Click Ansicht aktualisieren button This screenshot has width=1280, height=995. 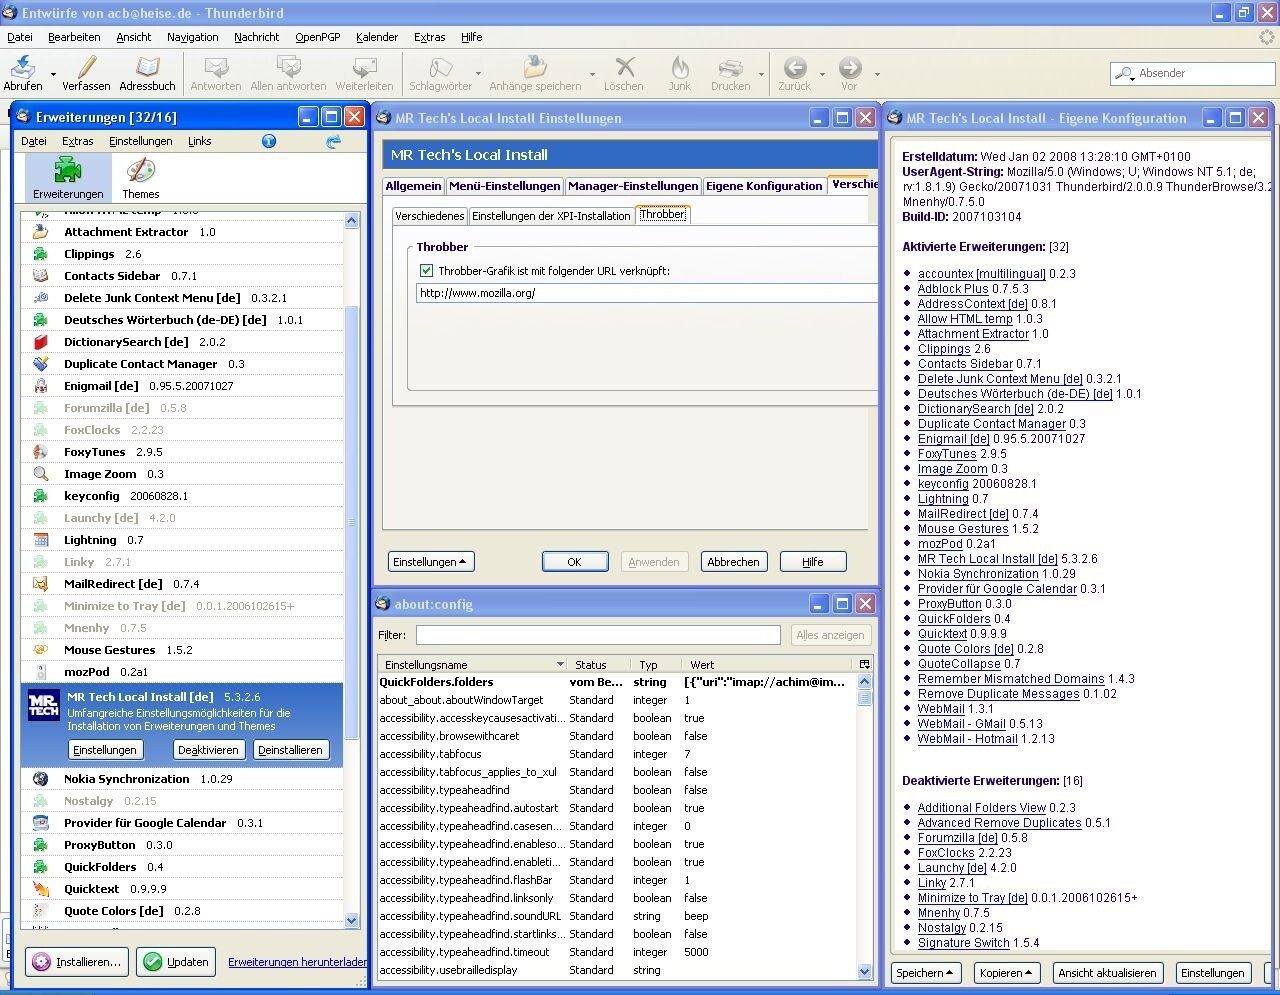pos(1107,972)
